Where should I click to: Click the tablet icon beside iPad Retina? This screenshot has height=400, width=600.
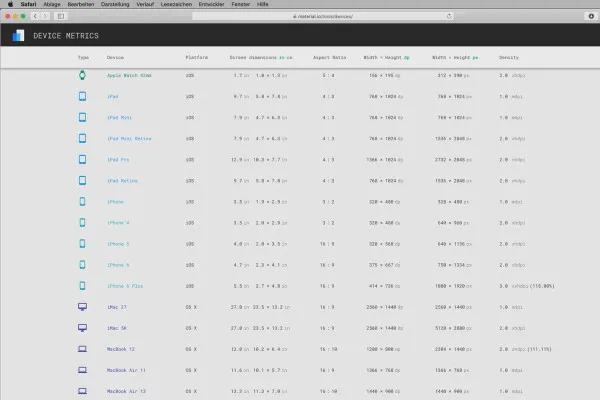pos(82,180)
